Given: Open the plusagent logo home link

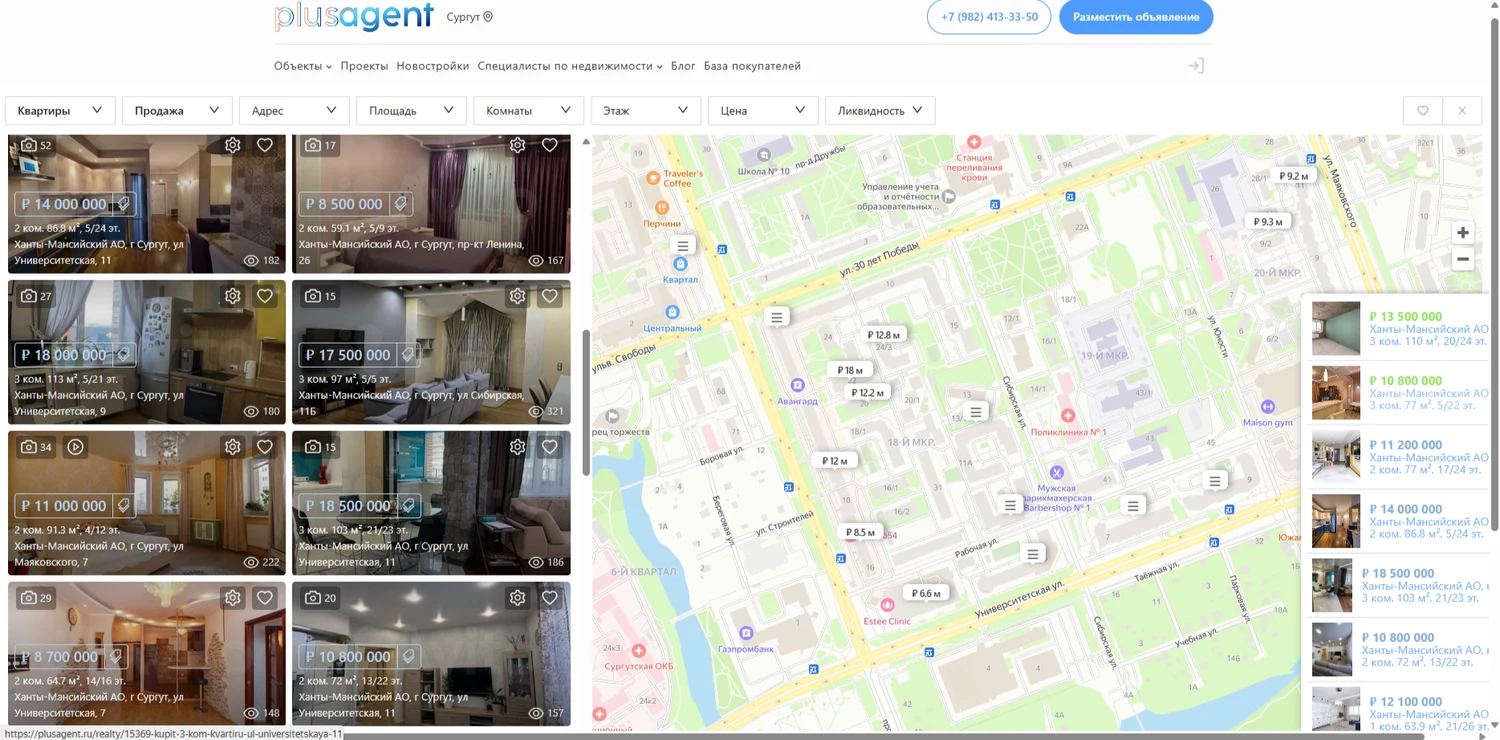Looking at the screenshot, I should 354,16.
